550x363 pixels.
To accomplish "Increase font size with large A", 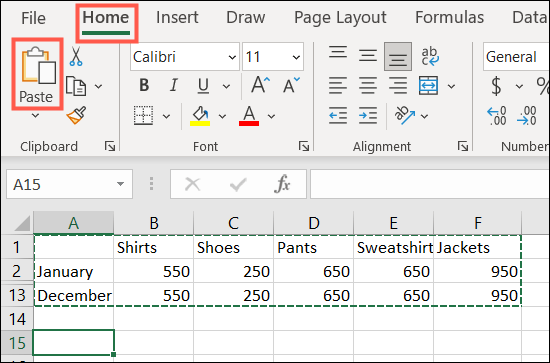I will click(x=260, y=85).
